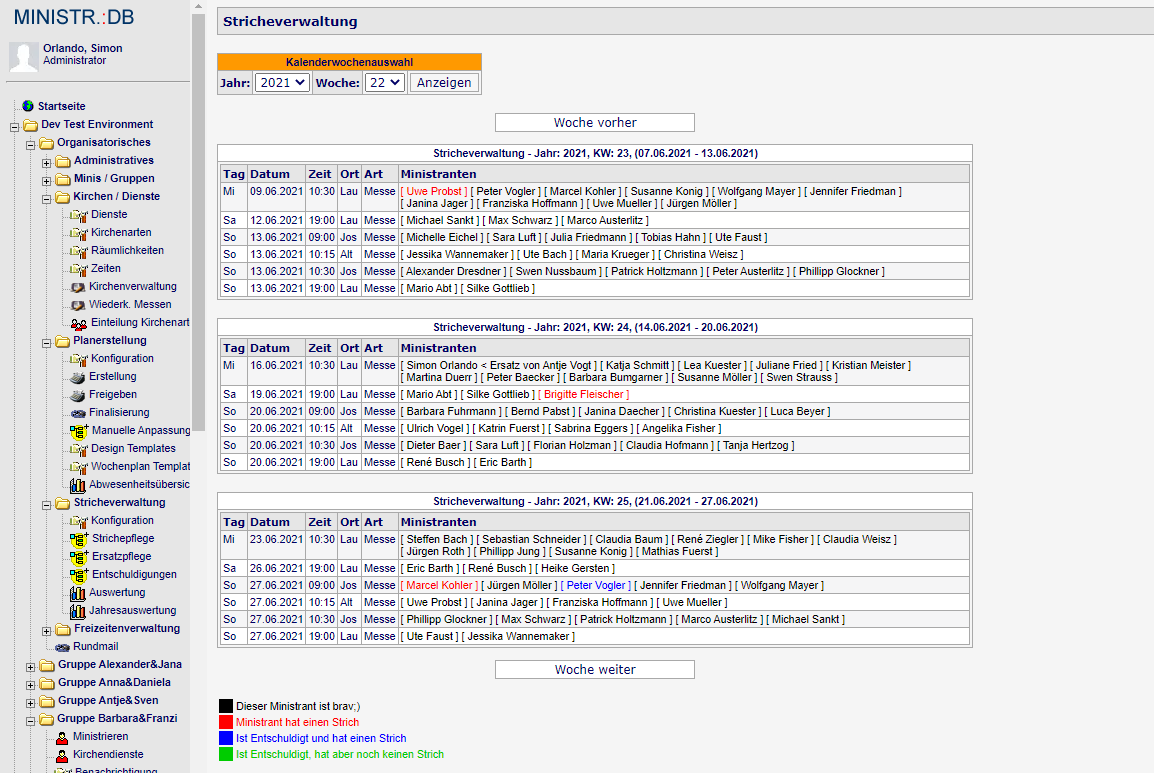Open the Wochenplan Templates entry
The width and height of the screenshot is (1154, 773).
[140, 467]
